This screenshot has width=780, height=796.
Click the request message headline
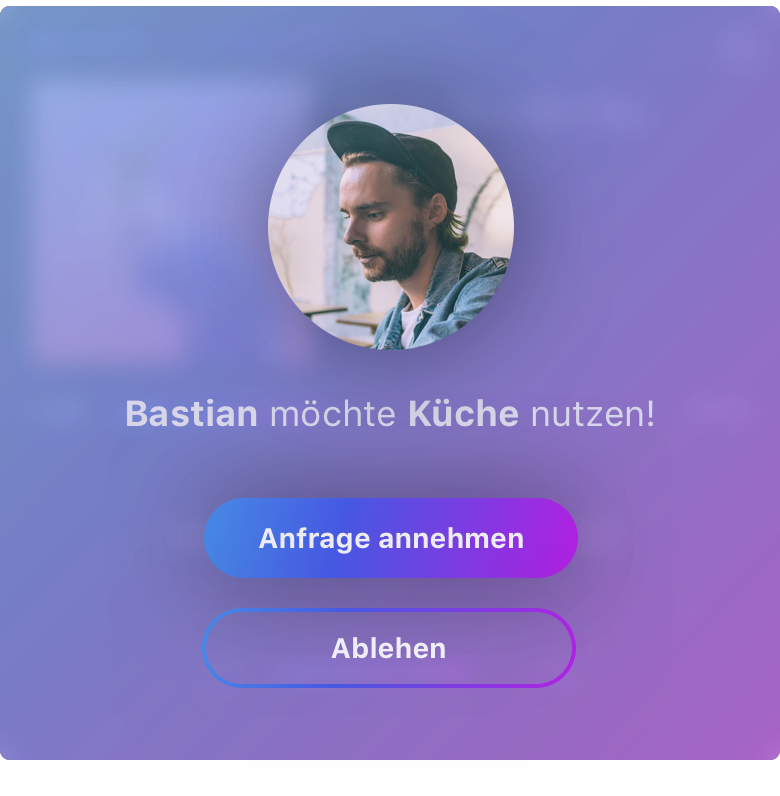click(x=390, y=414)
